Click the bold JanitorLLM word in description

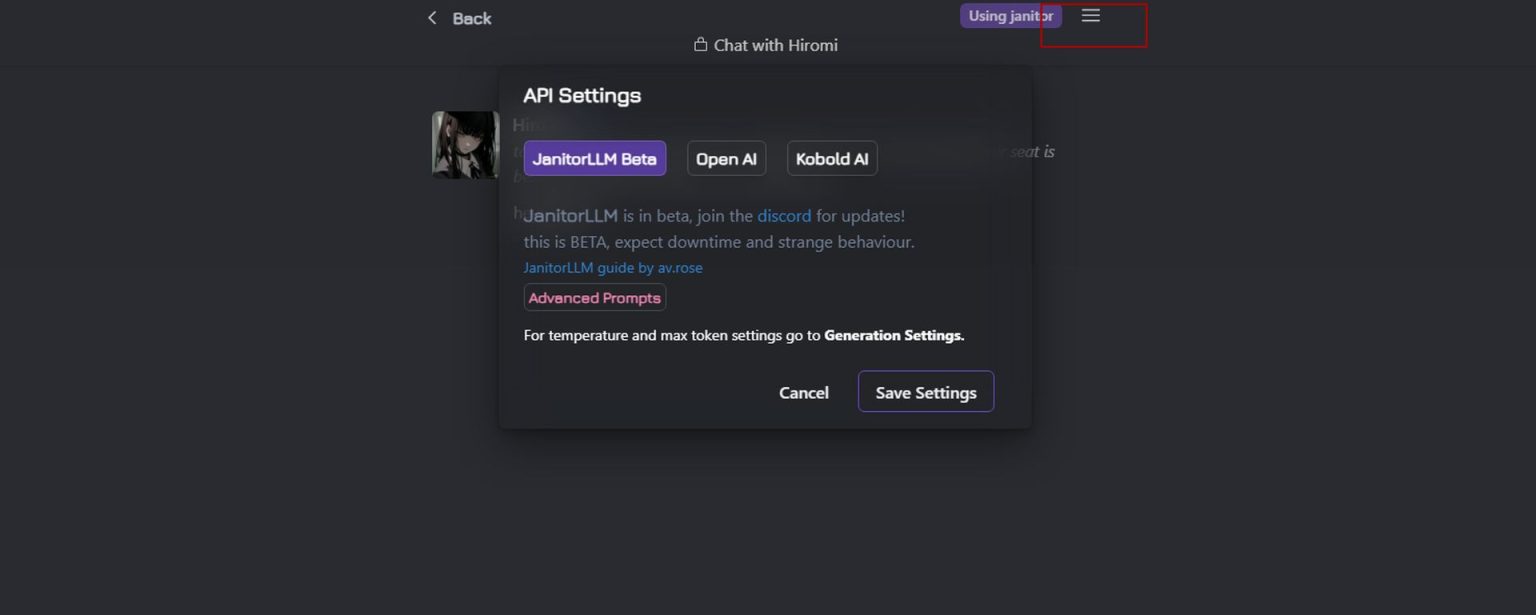click(x=571, y=216)
